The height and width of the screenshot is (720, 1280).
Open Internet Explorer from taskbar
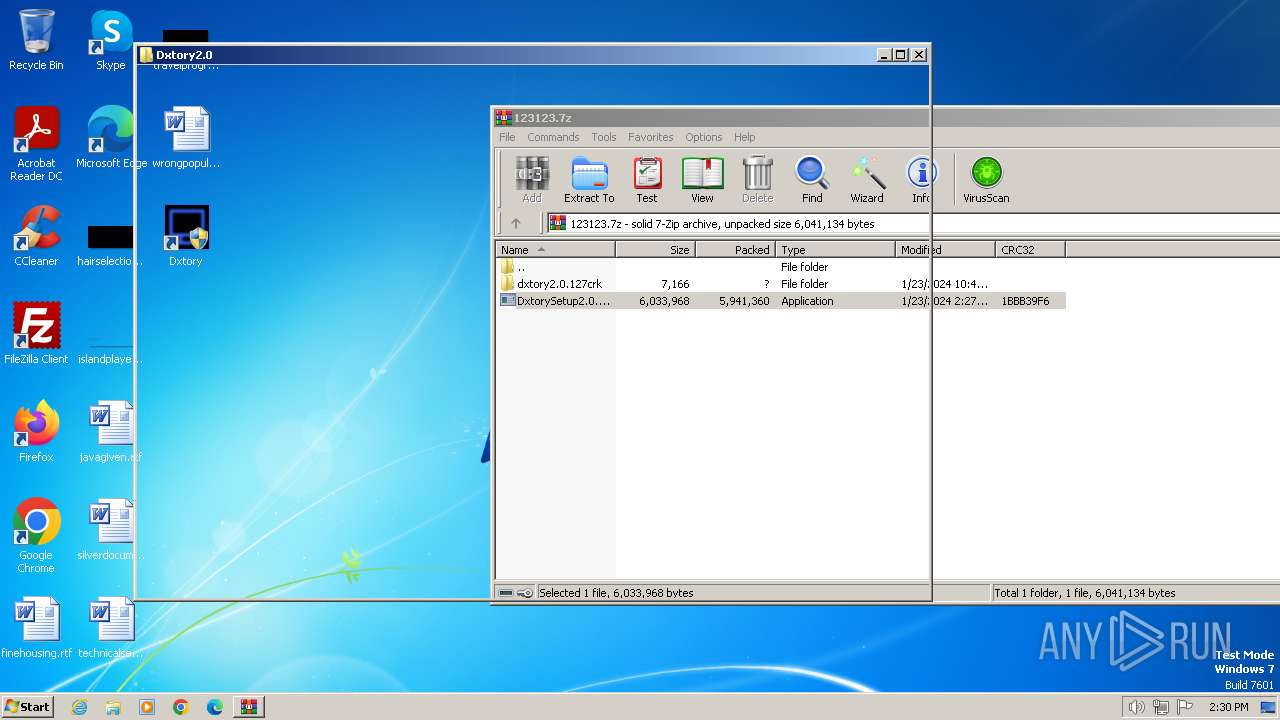coord(80,707)
